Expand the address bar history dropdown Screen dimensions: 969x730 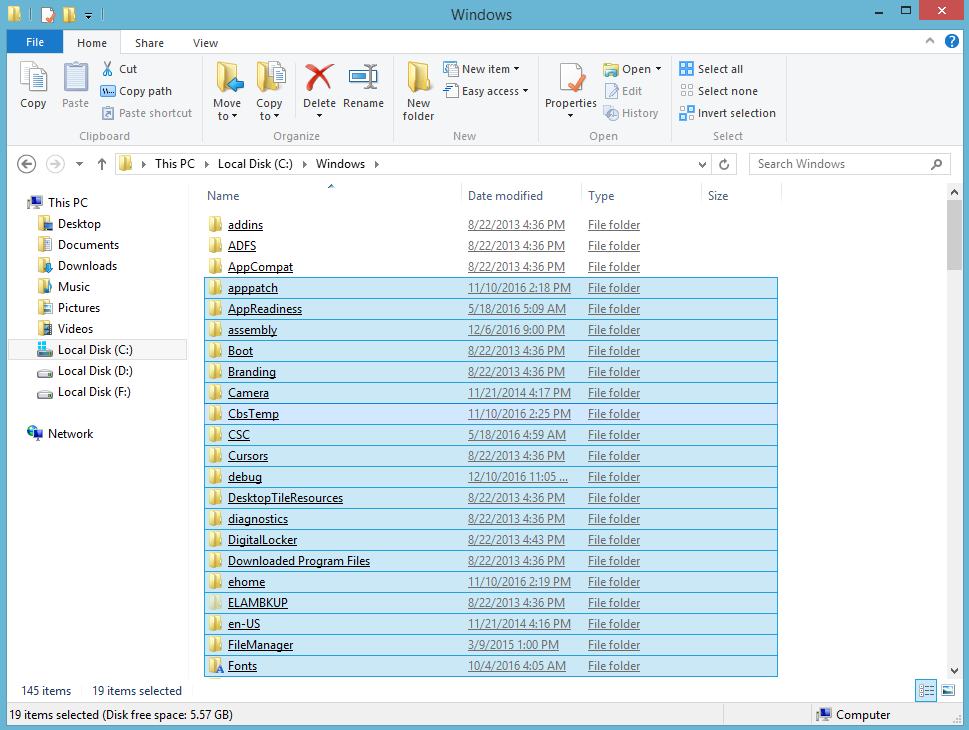(702, 164)
